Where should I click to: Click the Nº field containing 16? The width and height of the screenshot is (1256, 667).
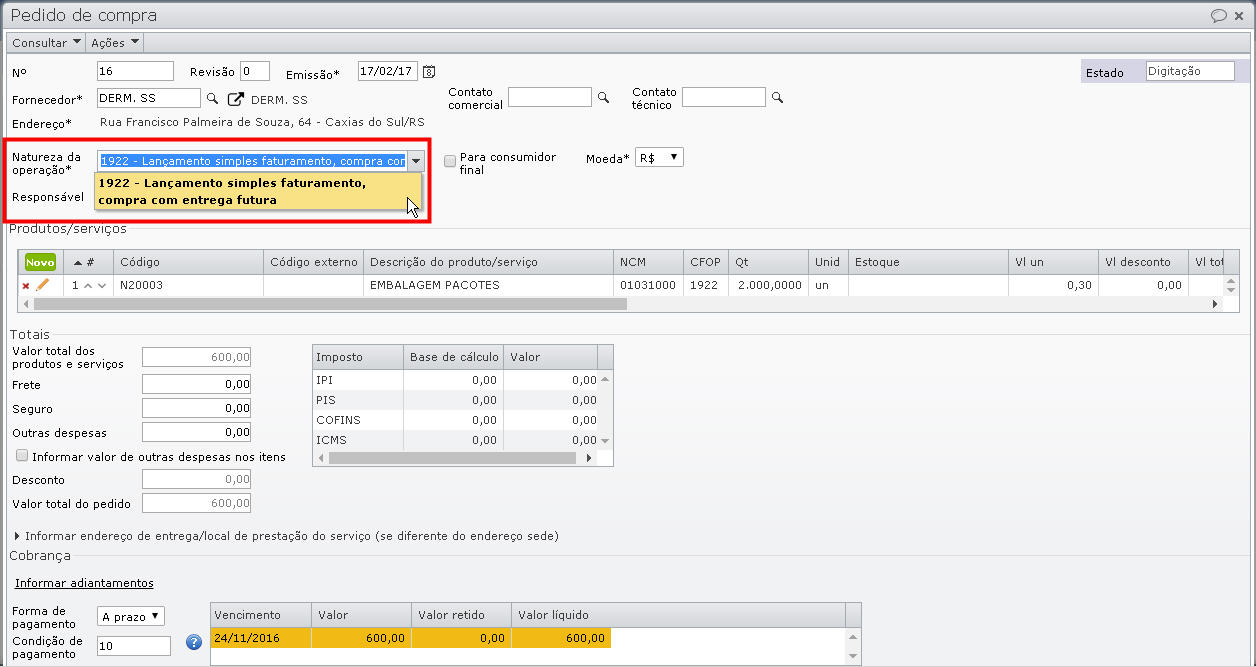pos(135,71)
